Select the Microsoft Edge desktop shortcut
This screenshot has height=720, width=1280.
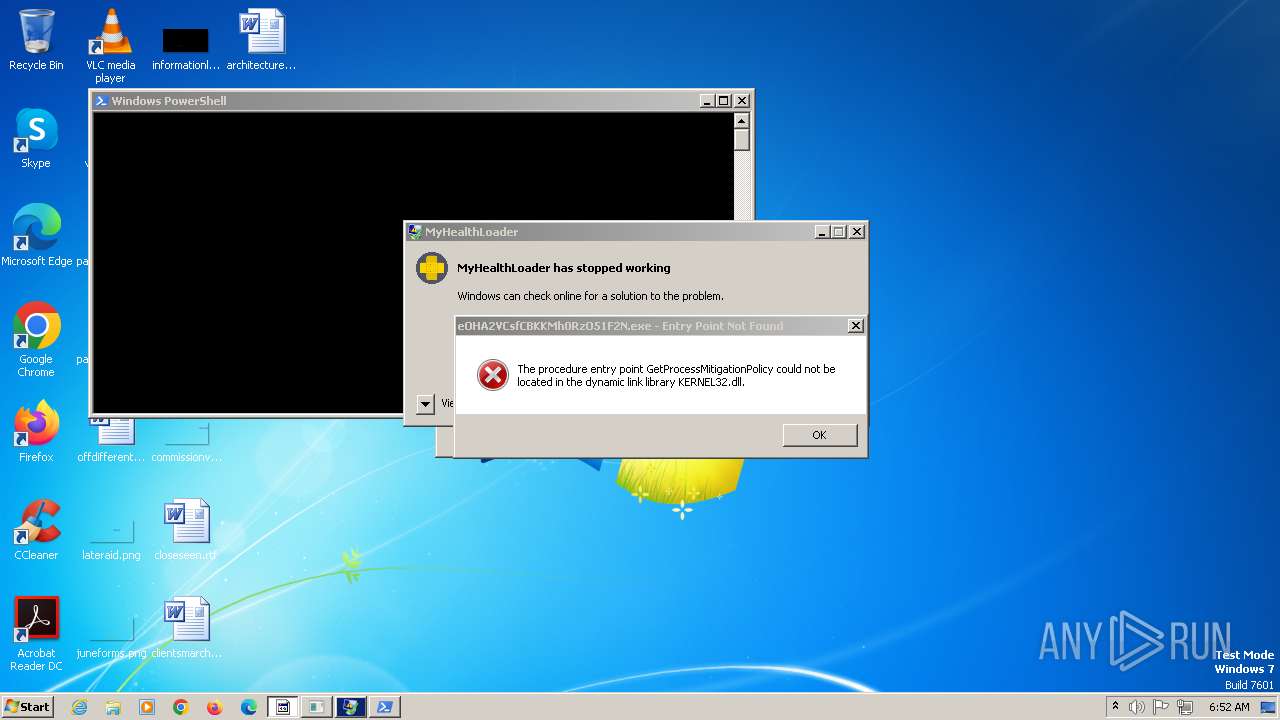click(36, 235)
